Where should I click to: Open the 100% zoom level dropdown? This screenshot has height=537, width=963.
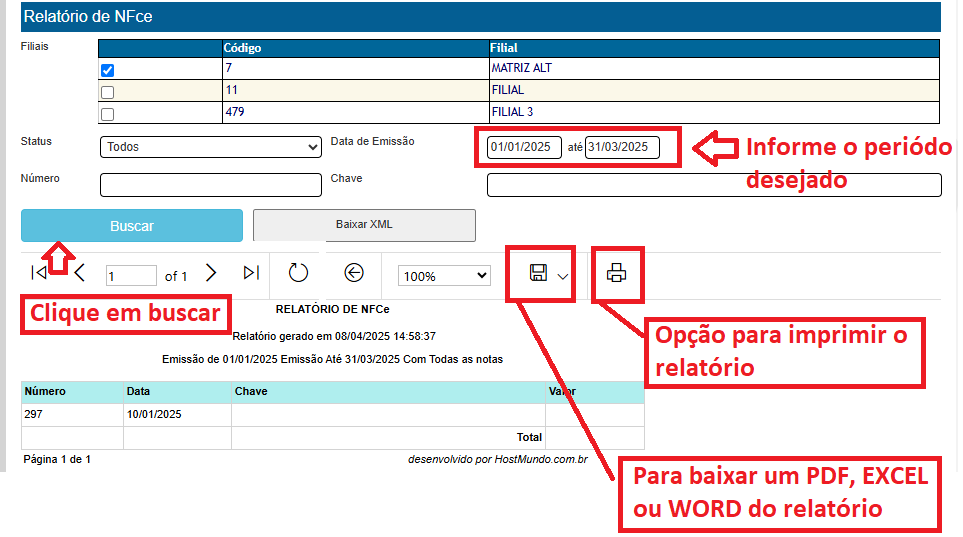443,275
